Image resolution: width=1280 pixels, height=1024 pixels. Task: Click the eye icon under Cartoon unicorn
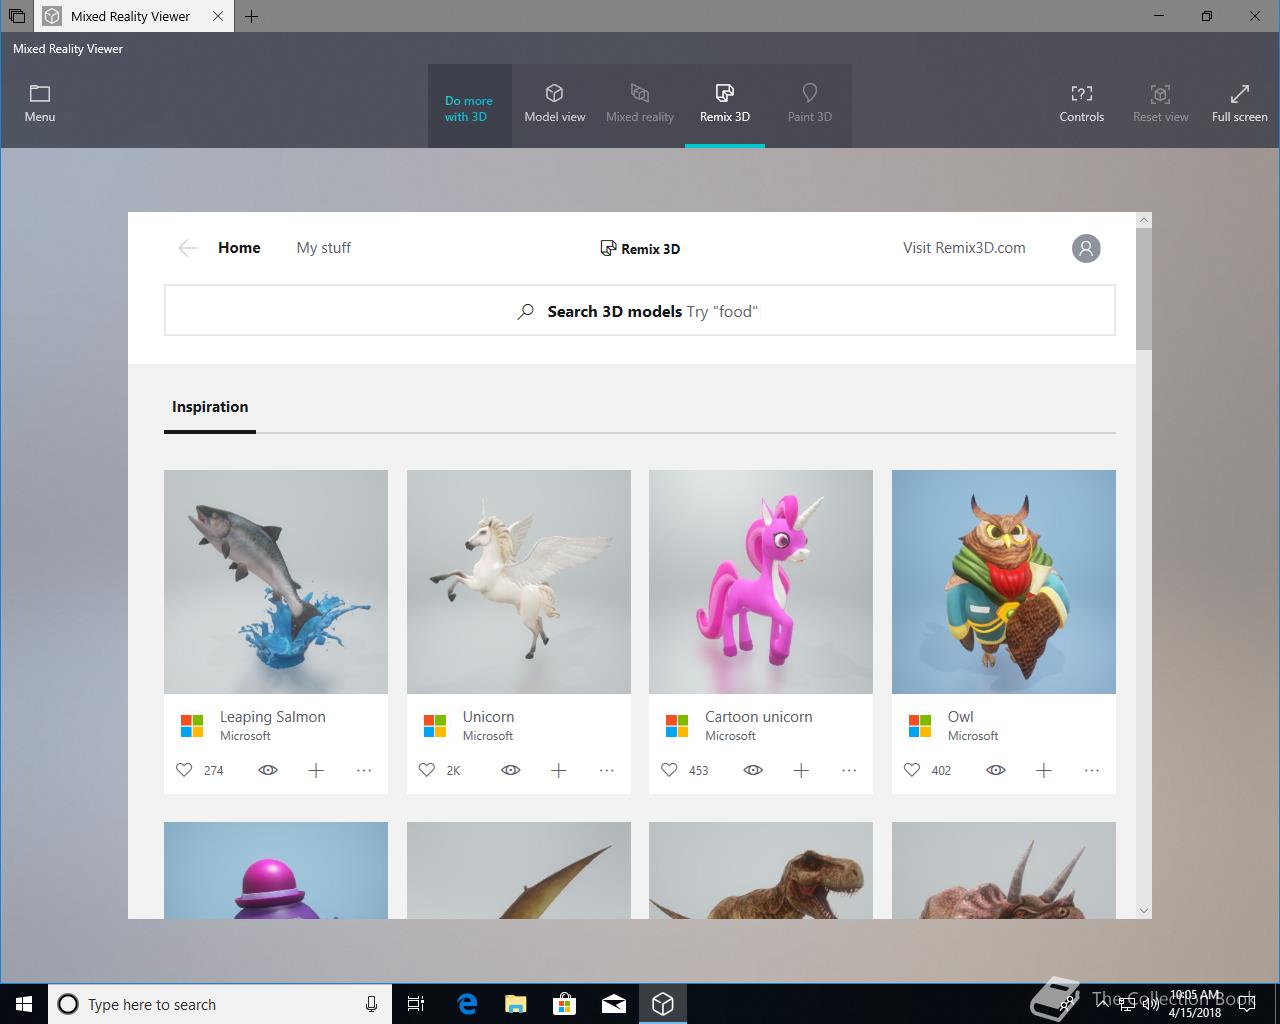pos(753,770)
